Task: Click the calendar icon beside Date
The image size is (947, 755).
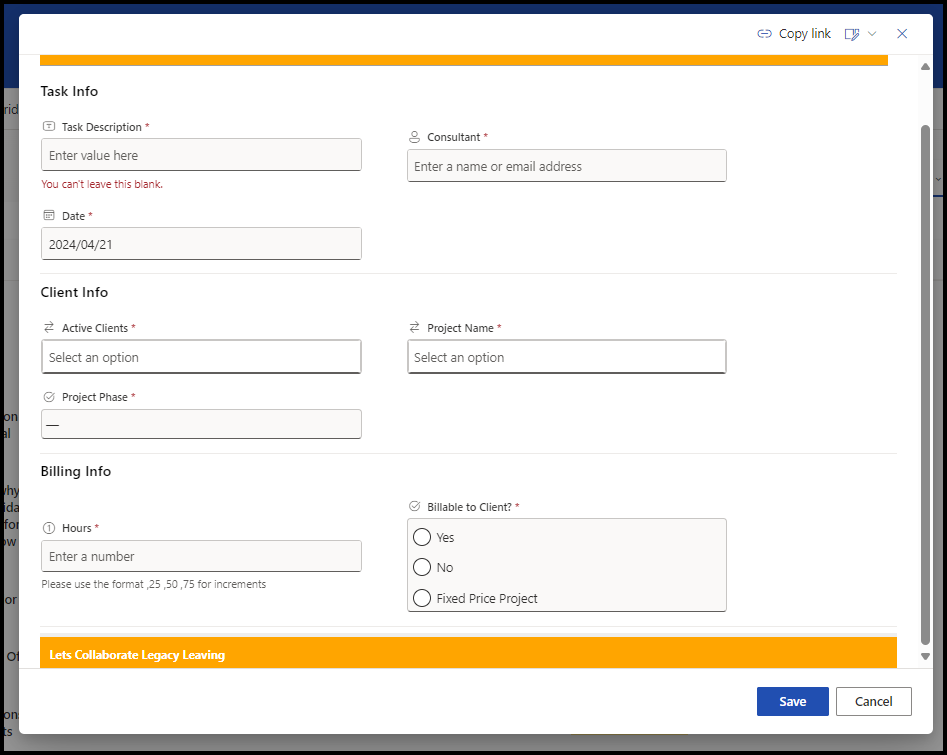Action: coord(47,214)
